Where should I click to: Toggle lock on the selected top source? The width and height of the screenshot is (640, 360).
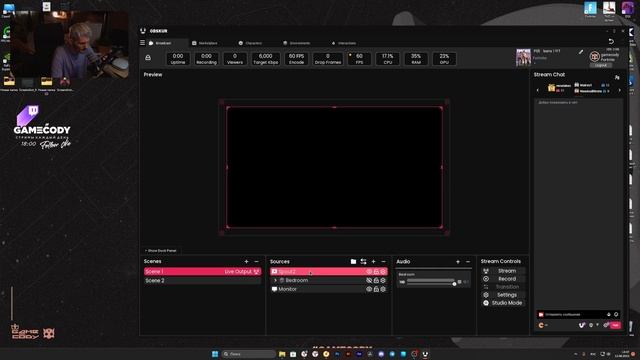click(x=376, y=271)
